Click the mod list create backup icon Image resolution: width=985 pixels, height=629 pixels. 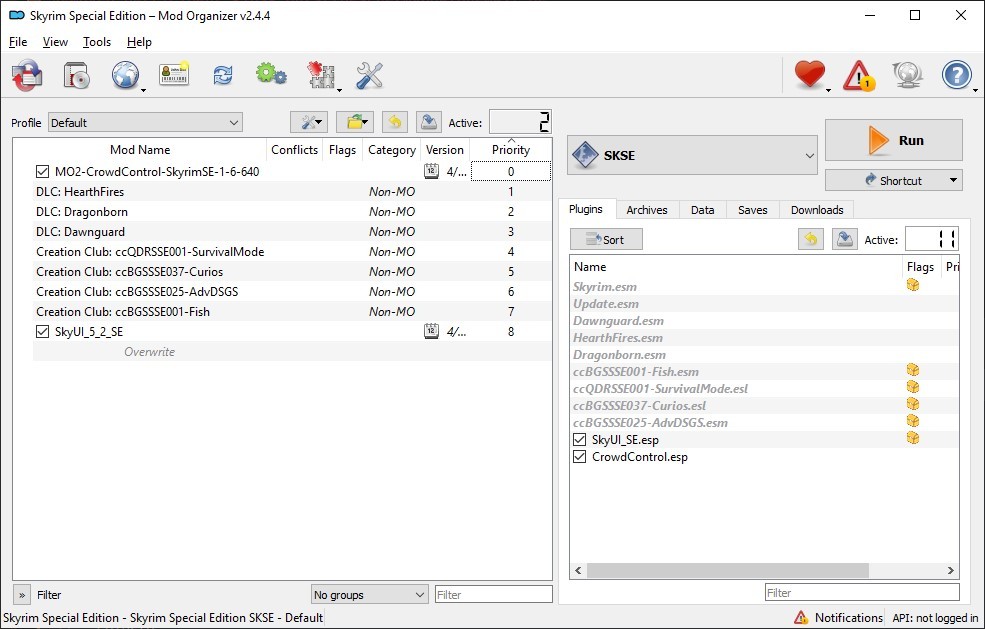coord(428,122)
